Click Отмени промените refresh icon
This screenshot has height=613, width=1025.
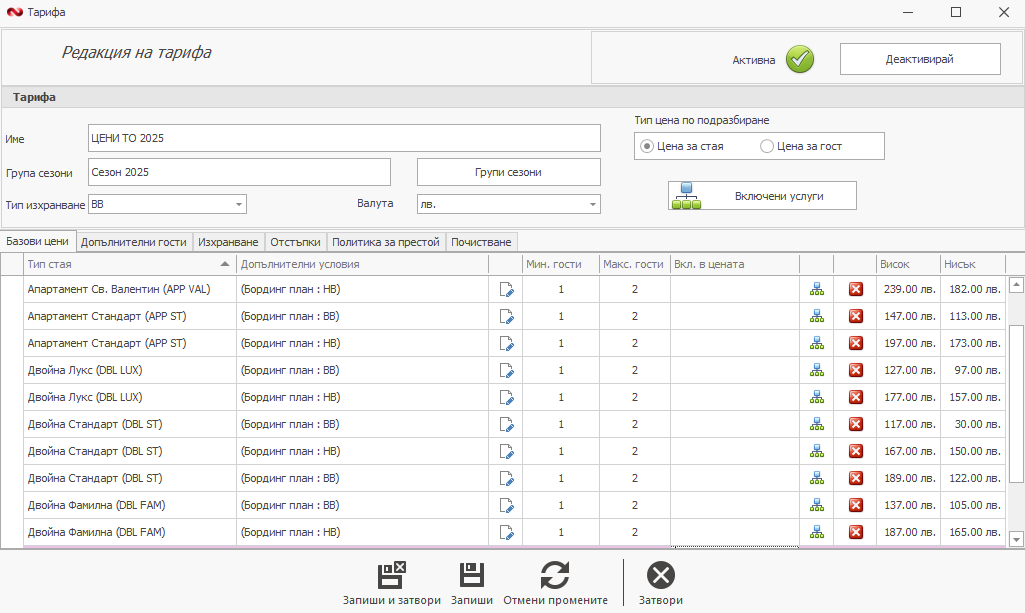(555, 576)
